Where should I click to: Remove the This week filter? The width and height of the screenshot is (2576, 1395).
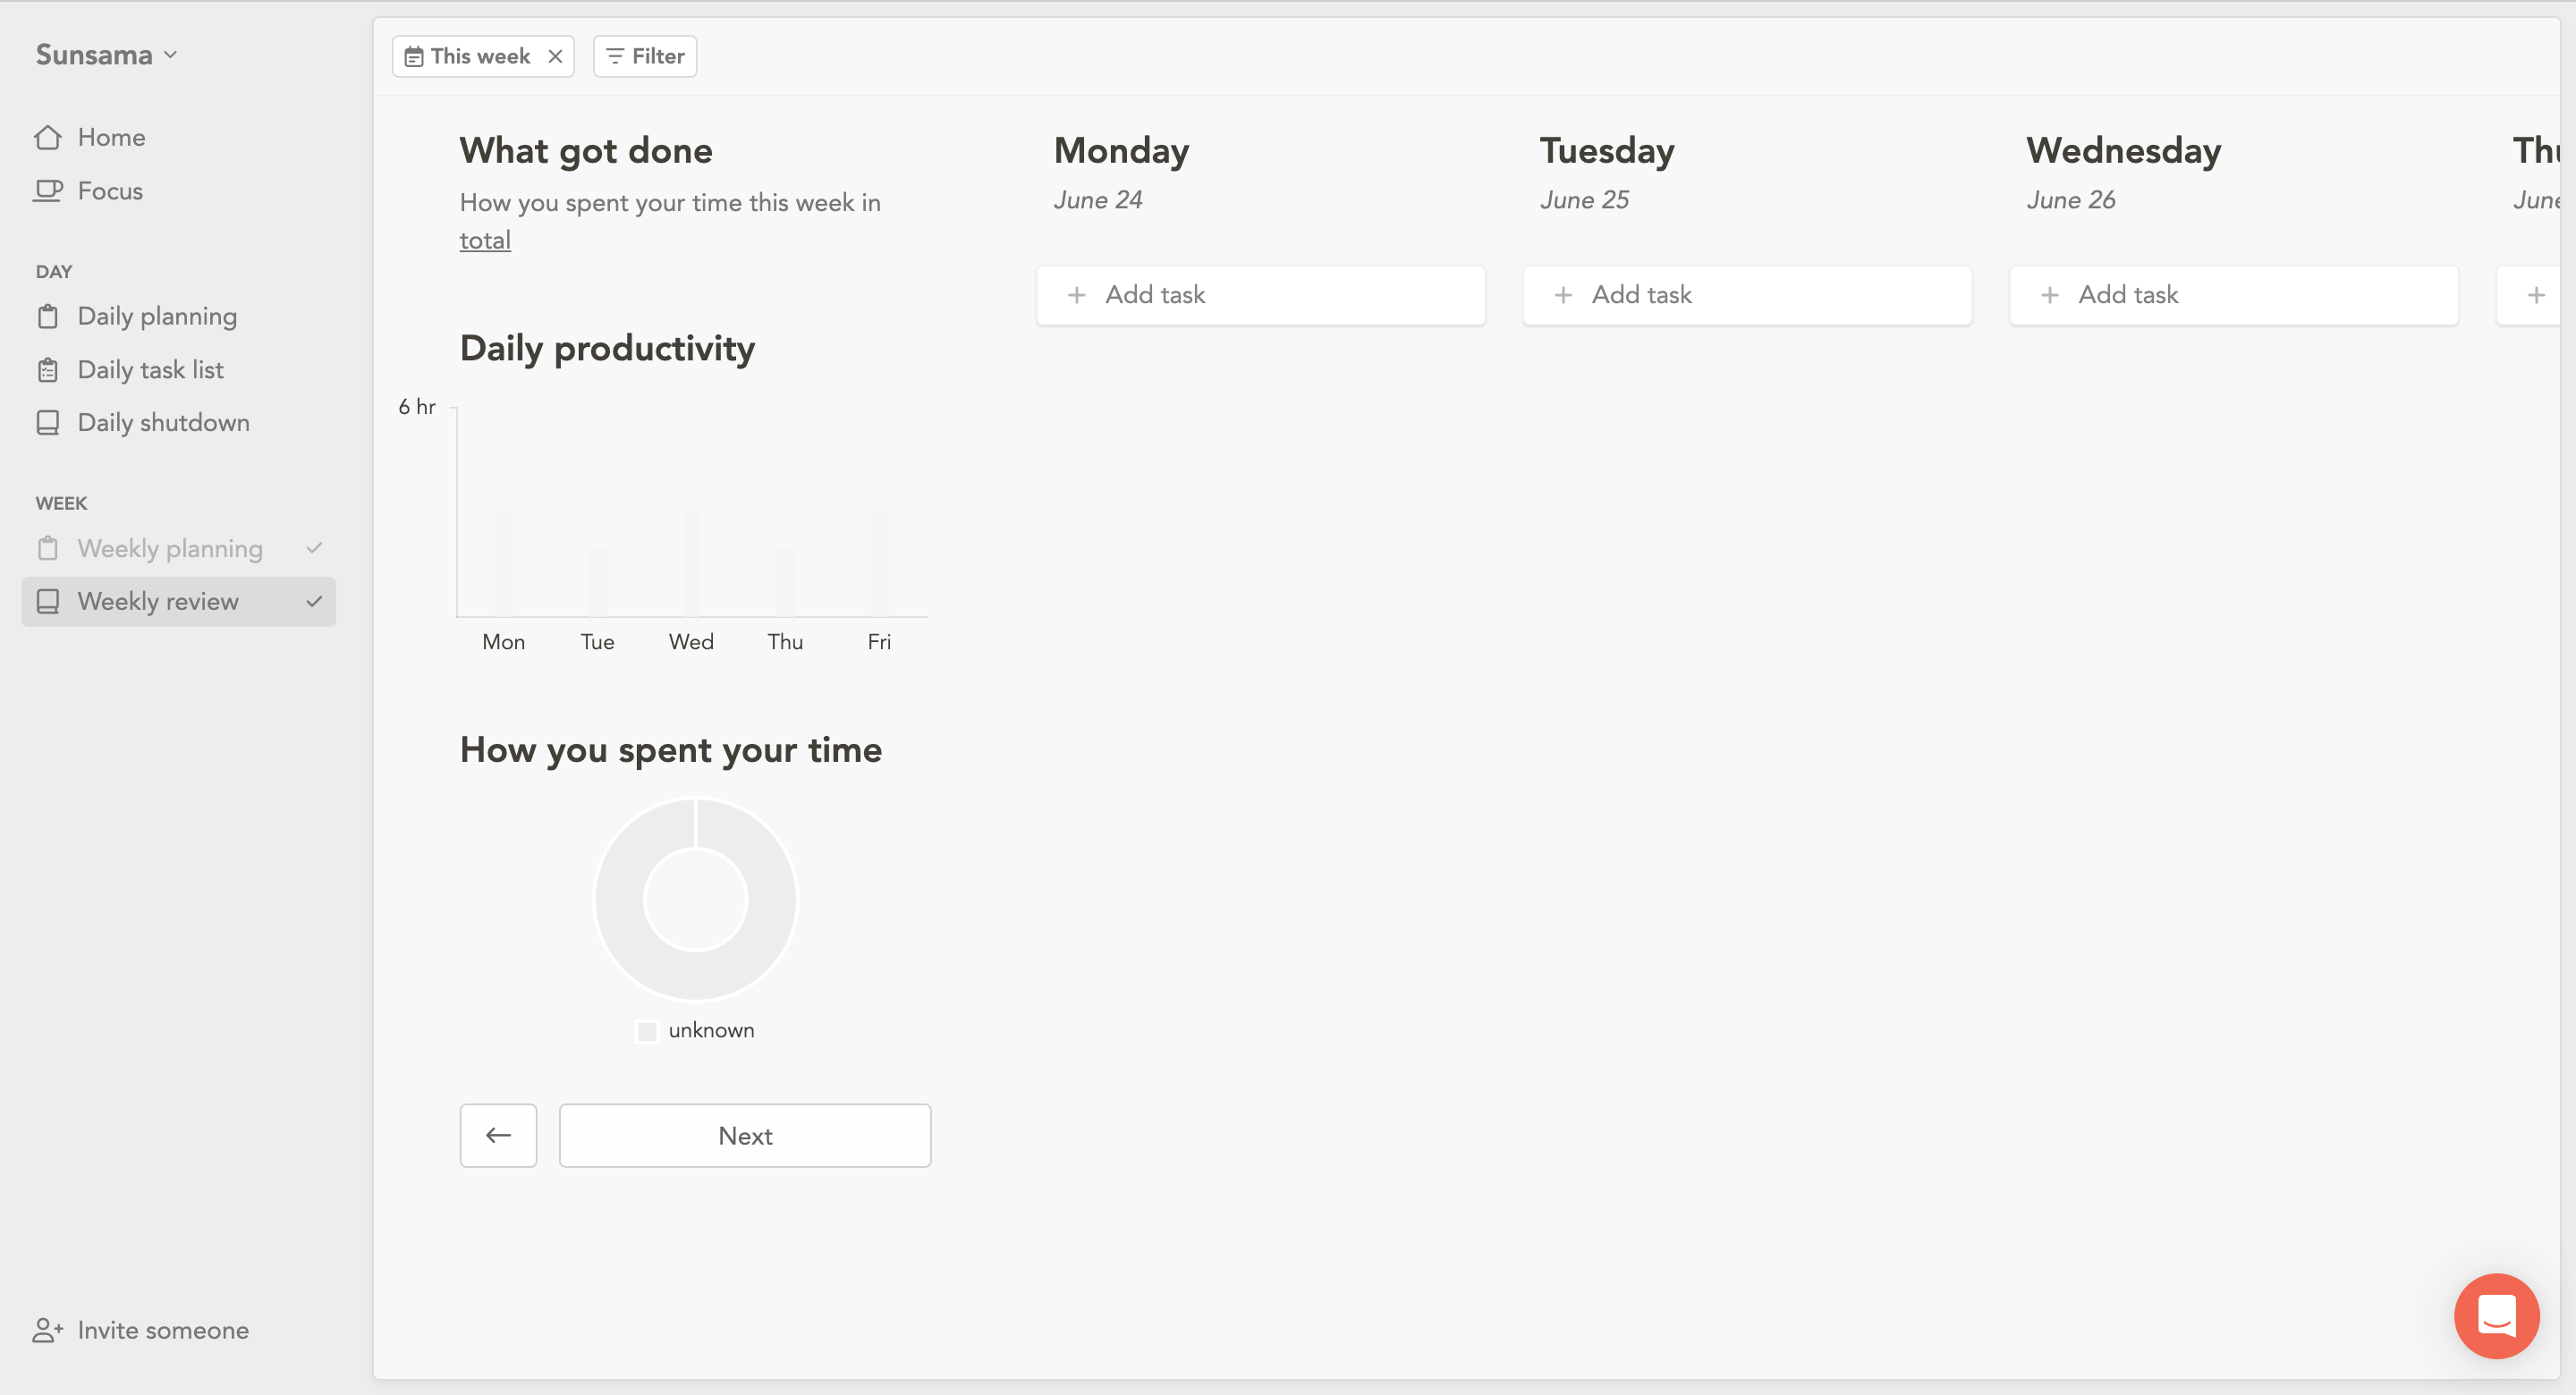555,57
